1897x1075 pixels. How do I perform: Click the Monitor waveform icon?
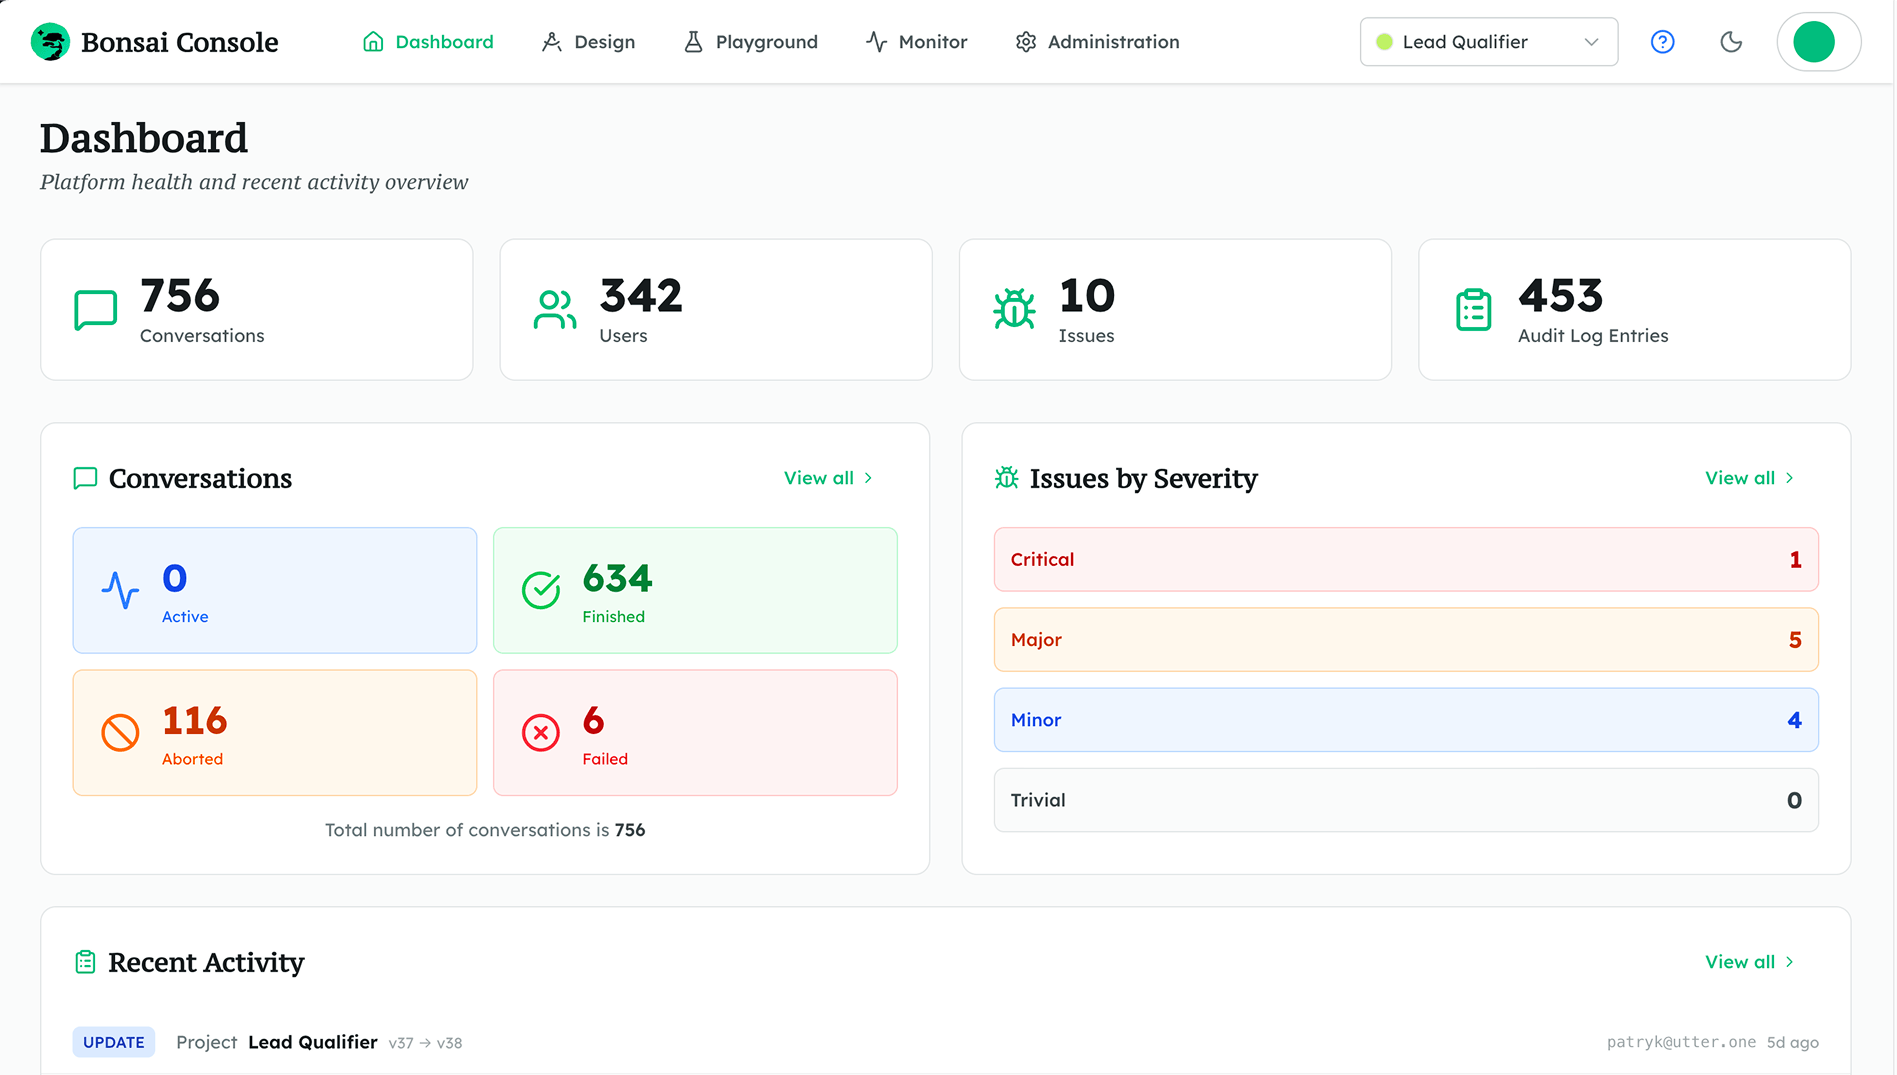(x=875, y=42)
